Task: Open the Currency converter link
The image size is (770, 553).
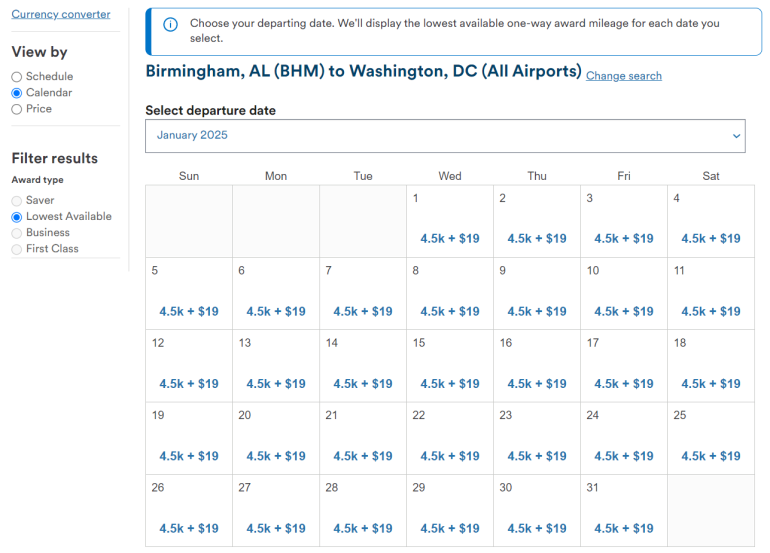Action: pos(61,14)
